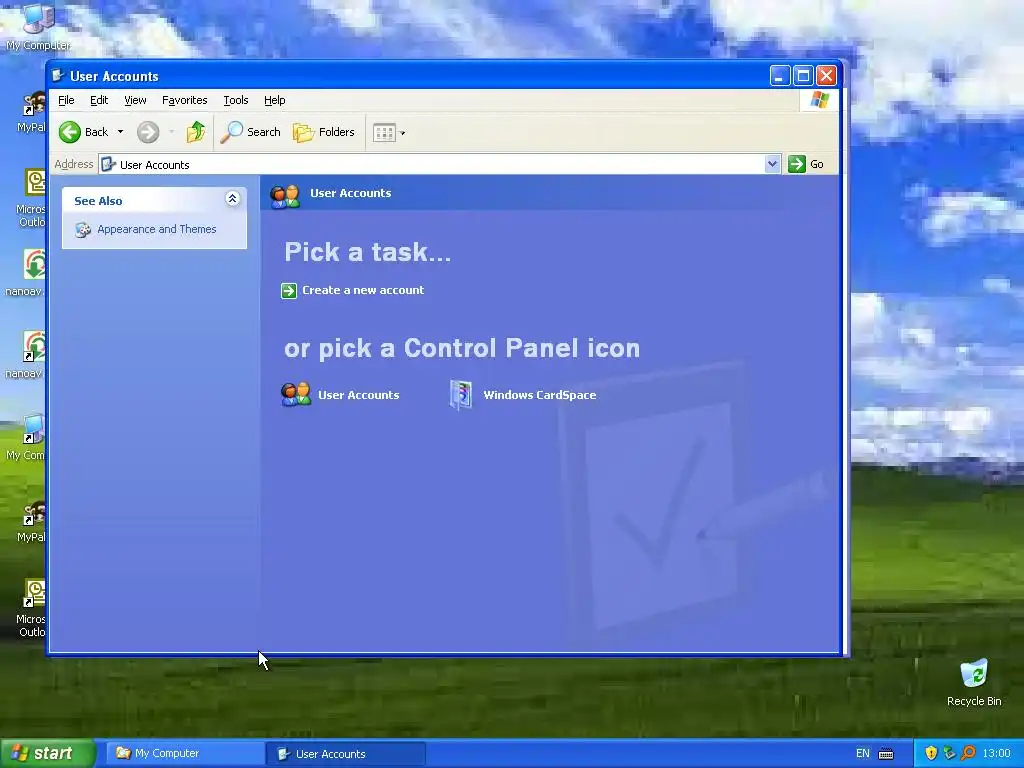The image size is (1024, 768).
Task: Click the Go button
Action: [806, 164]
